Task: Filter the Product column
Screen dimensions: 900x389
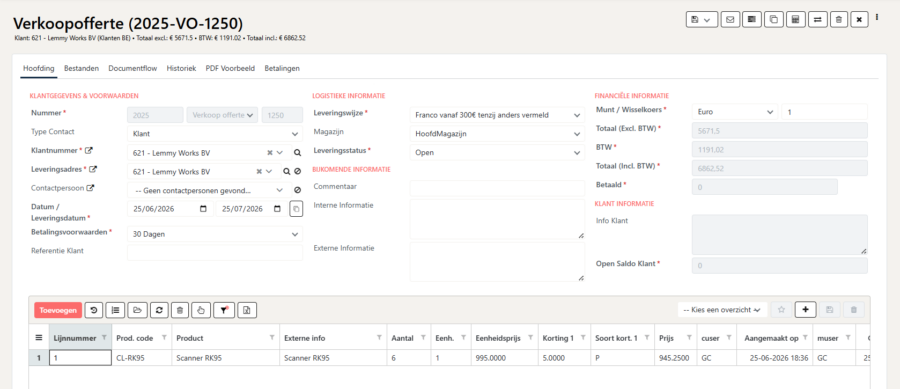Action: tap(272, 338)
